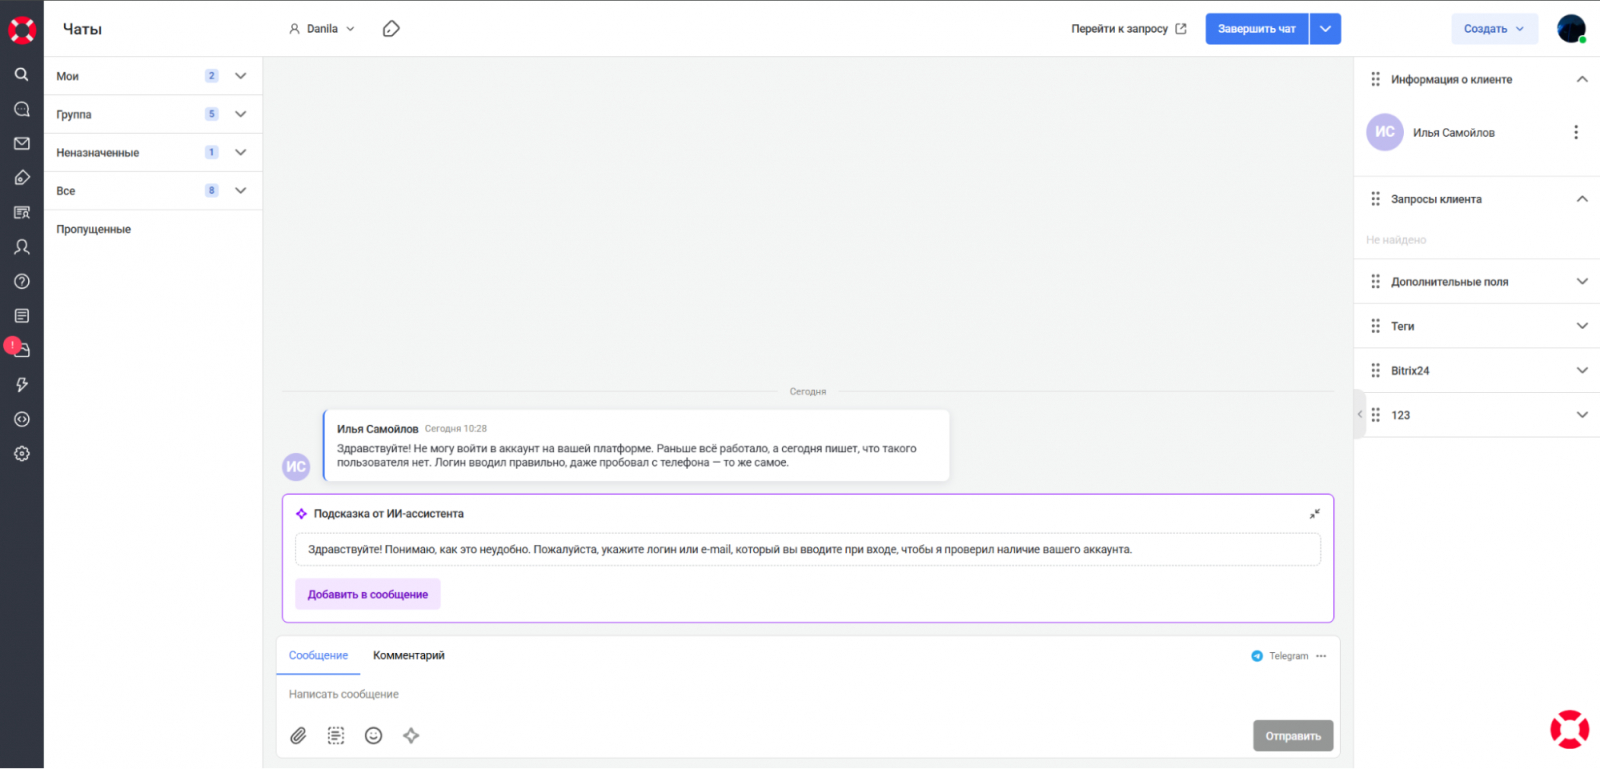Click the ticket tag icon in sidebar
This screenshot has height=769, width=1600.
tap(21, 178)
